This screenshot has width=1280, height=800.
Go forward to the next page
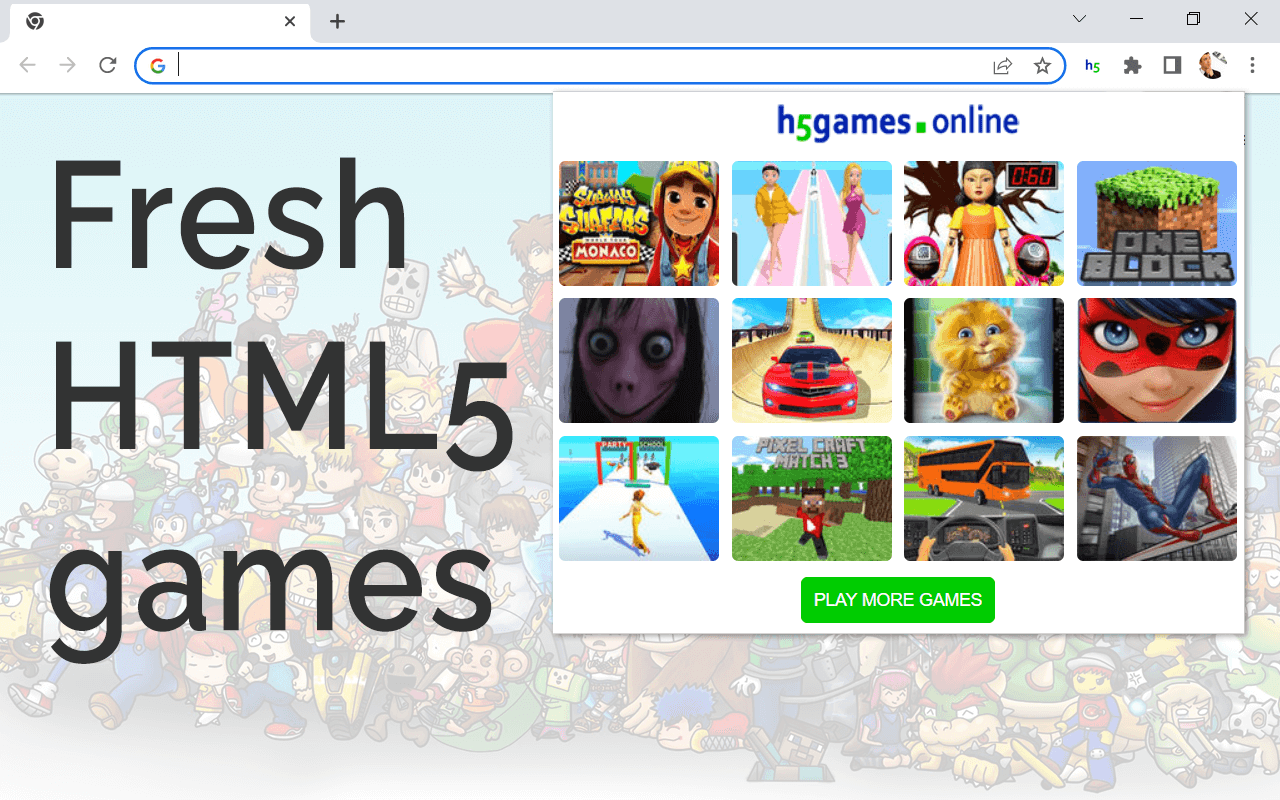(68, 66)
